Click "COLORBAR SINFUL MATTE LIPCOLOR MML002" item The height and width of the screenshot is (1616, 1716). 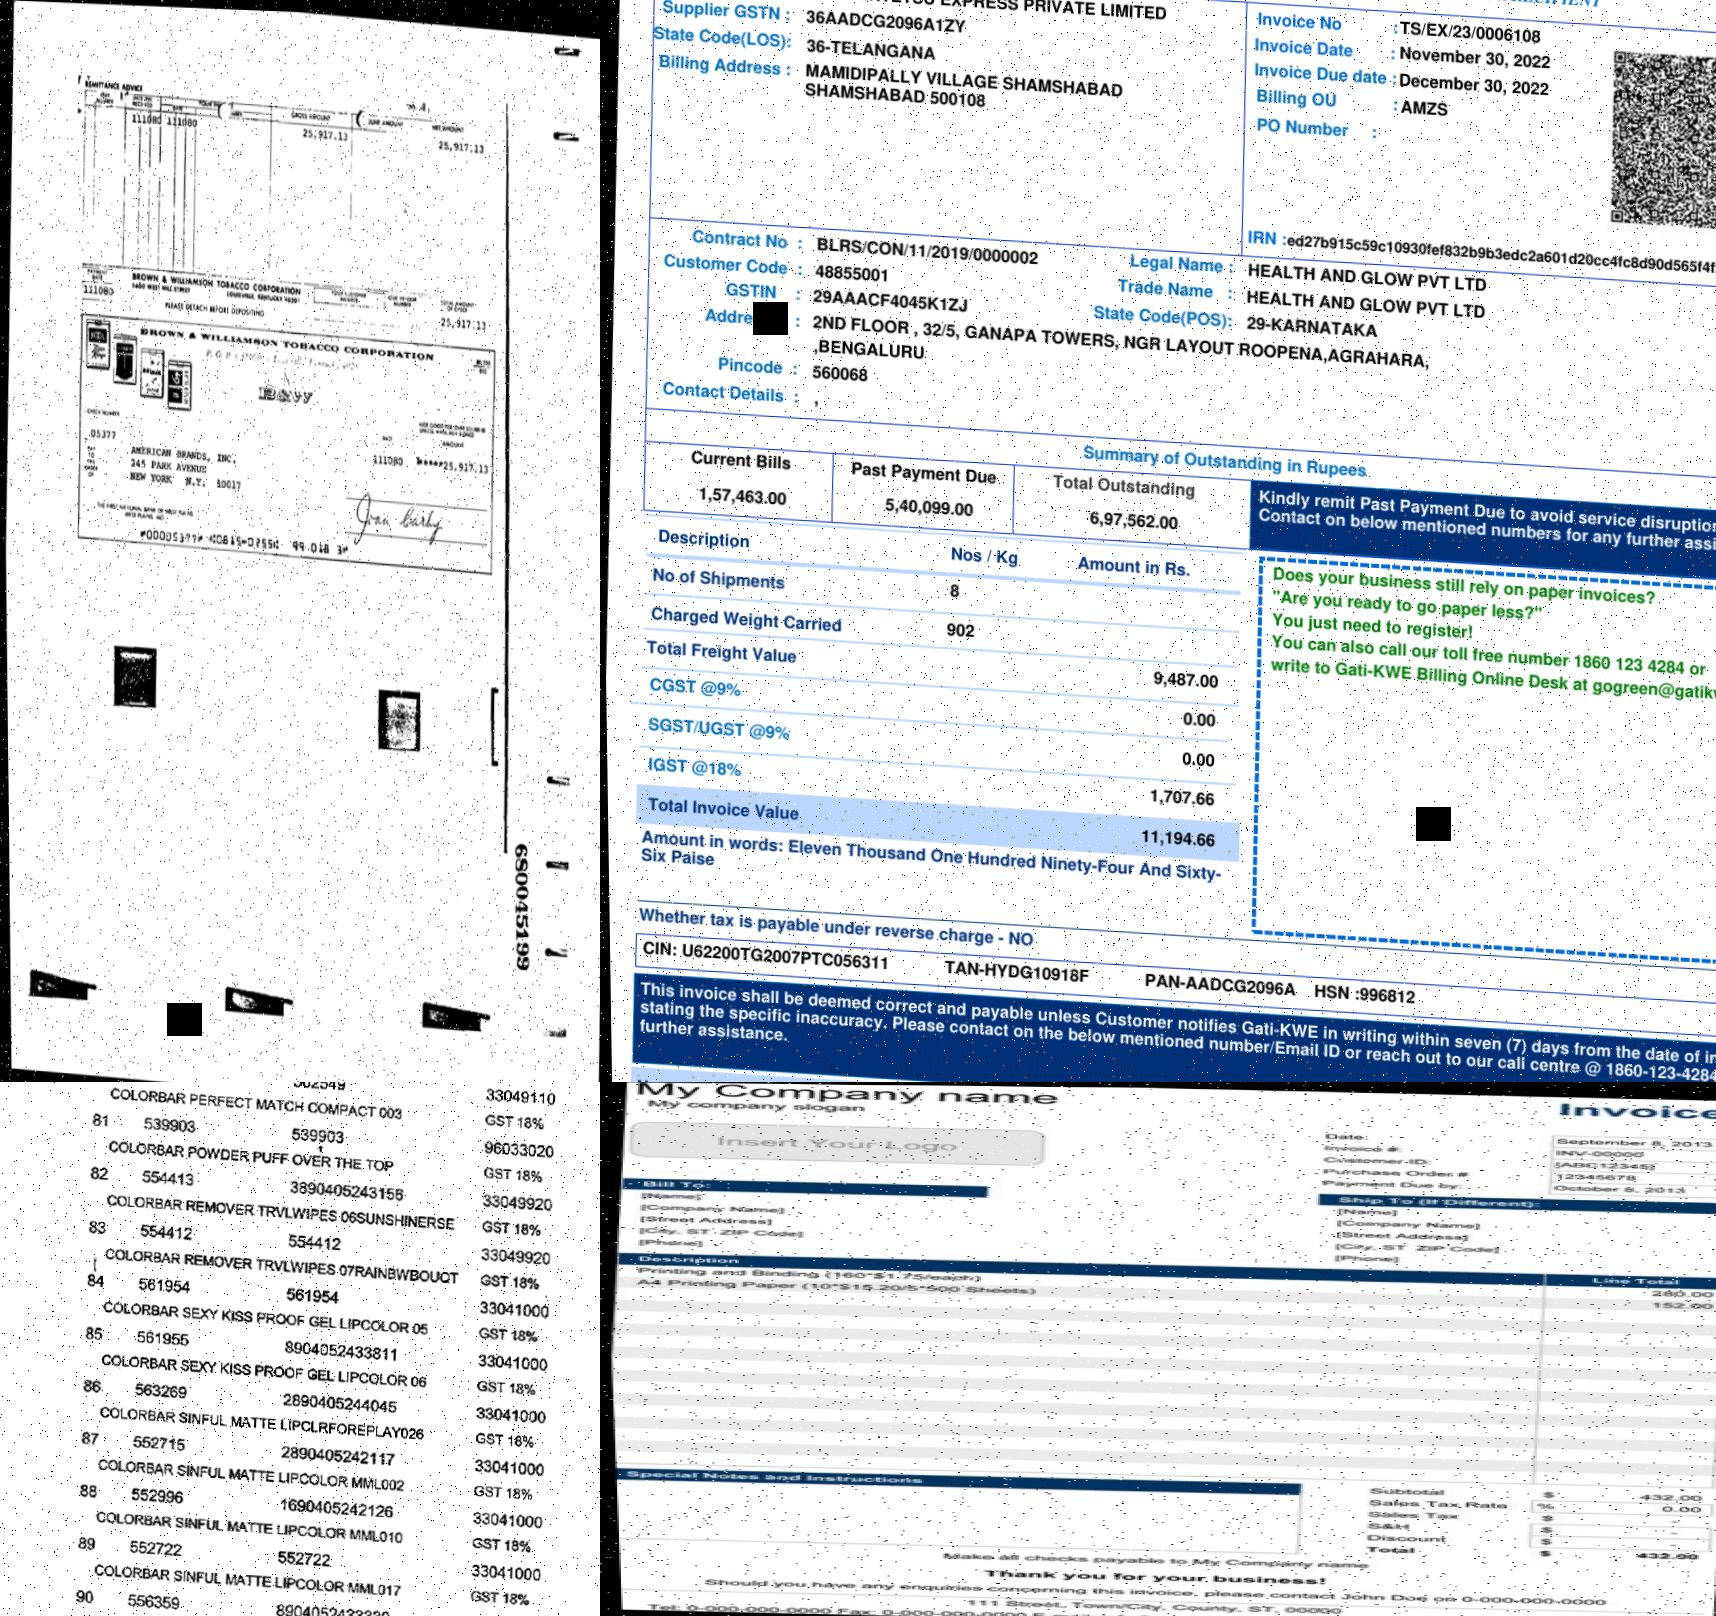coord(251,1475)
